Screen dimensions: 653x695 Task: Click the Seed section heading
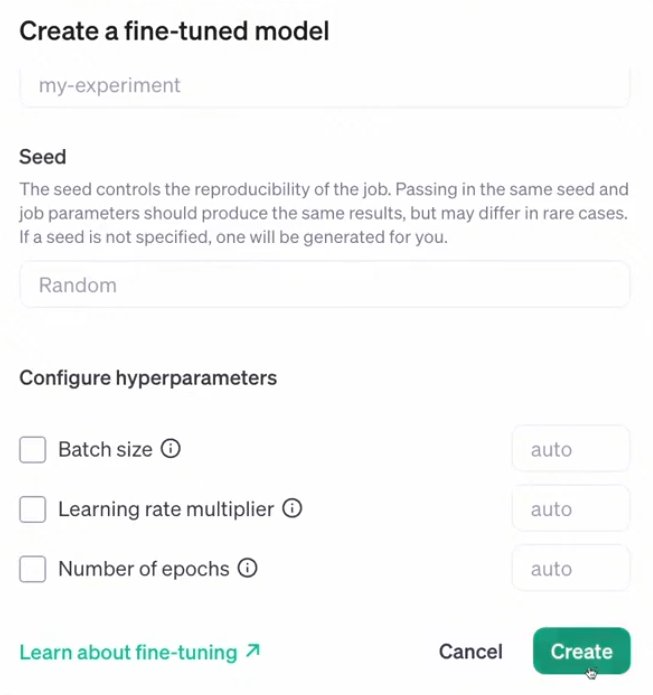point(43,157)
